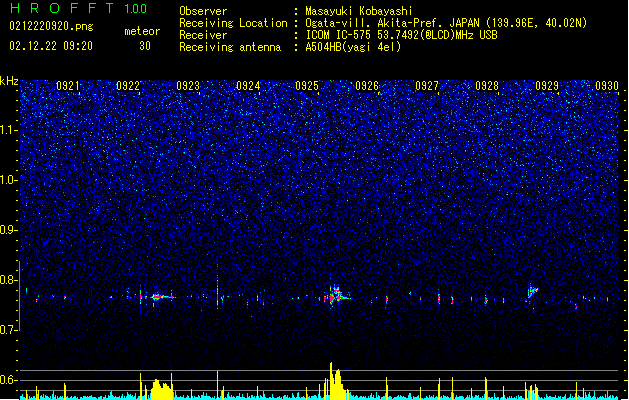Click the kHz axis unit label

pos(9,81)
